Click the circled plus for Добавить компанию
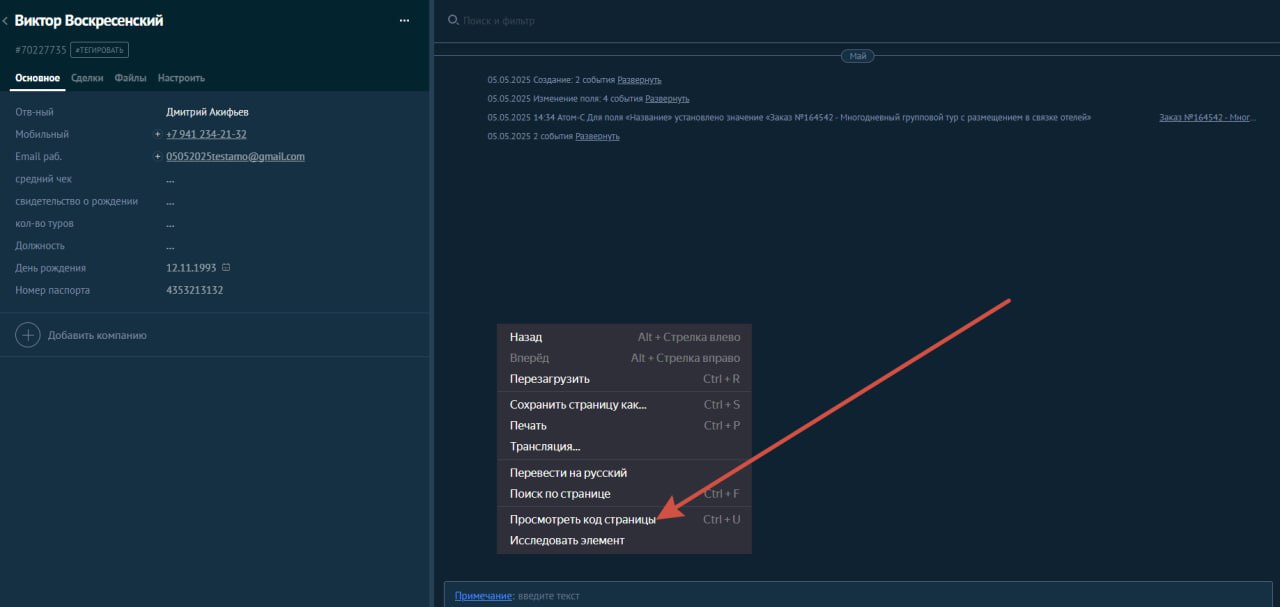Viewport: 1280px width, 607px height. pyautogui.click(x=28, y=335)
